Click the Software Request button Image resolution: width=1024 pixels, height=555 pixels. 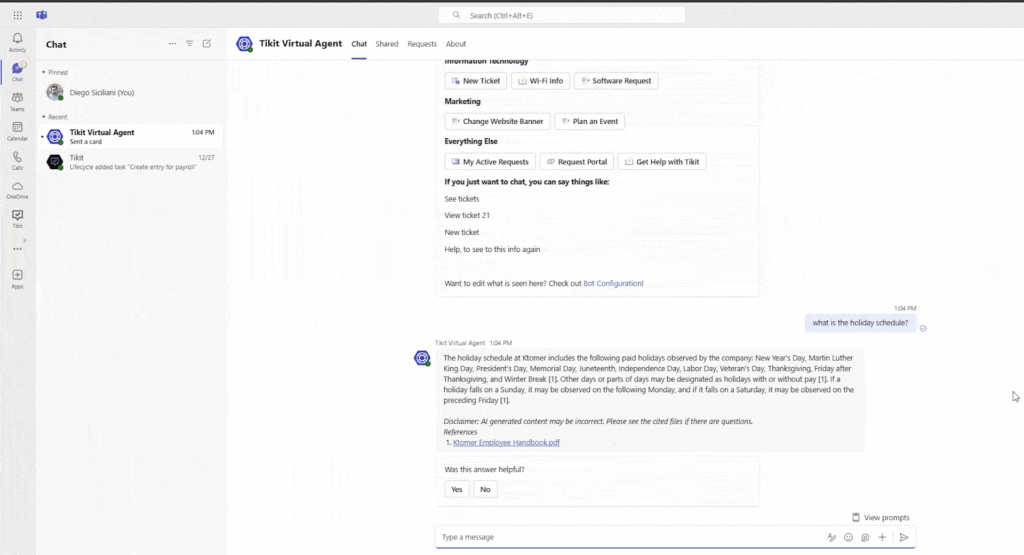616,81
